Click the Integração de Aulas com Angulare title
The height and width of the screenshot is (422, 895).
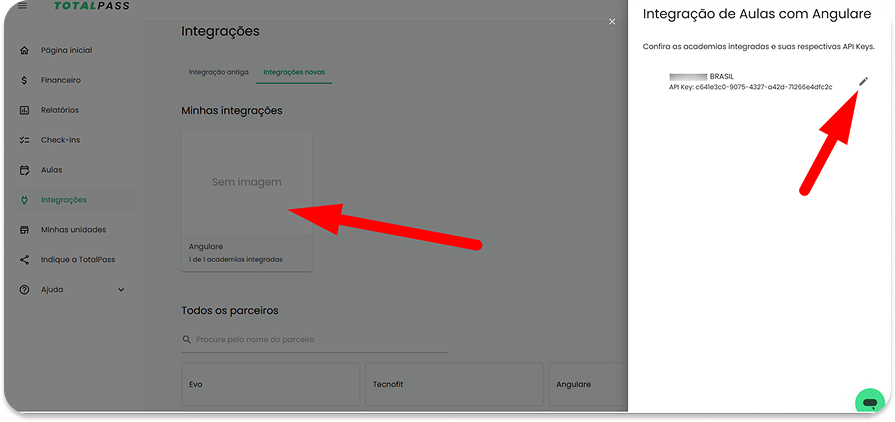pos(757,14)
